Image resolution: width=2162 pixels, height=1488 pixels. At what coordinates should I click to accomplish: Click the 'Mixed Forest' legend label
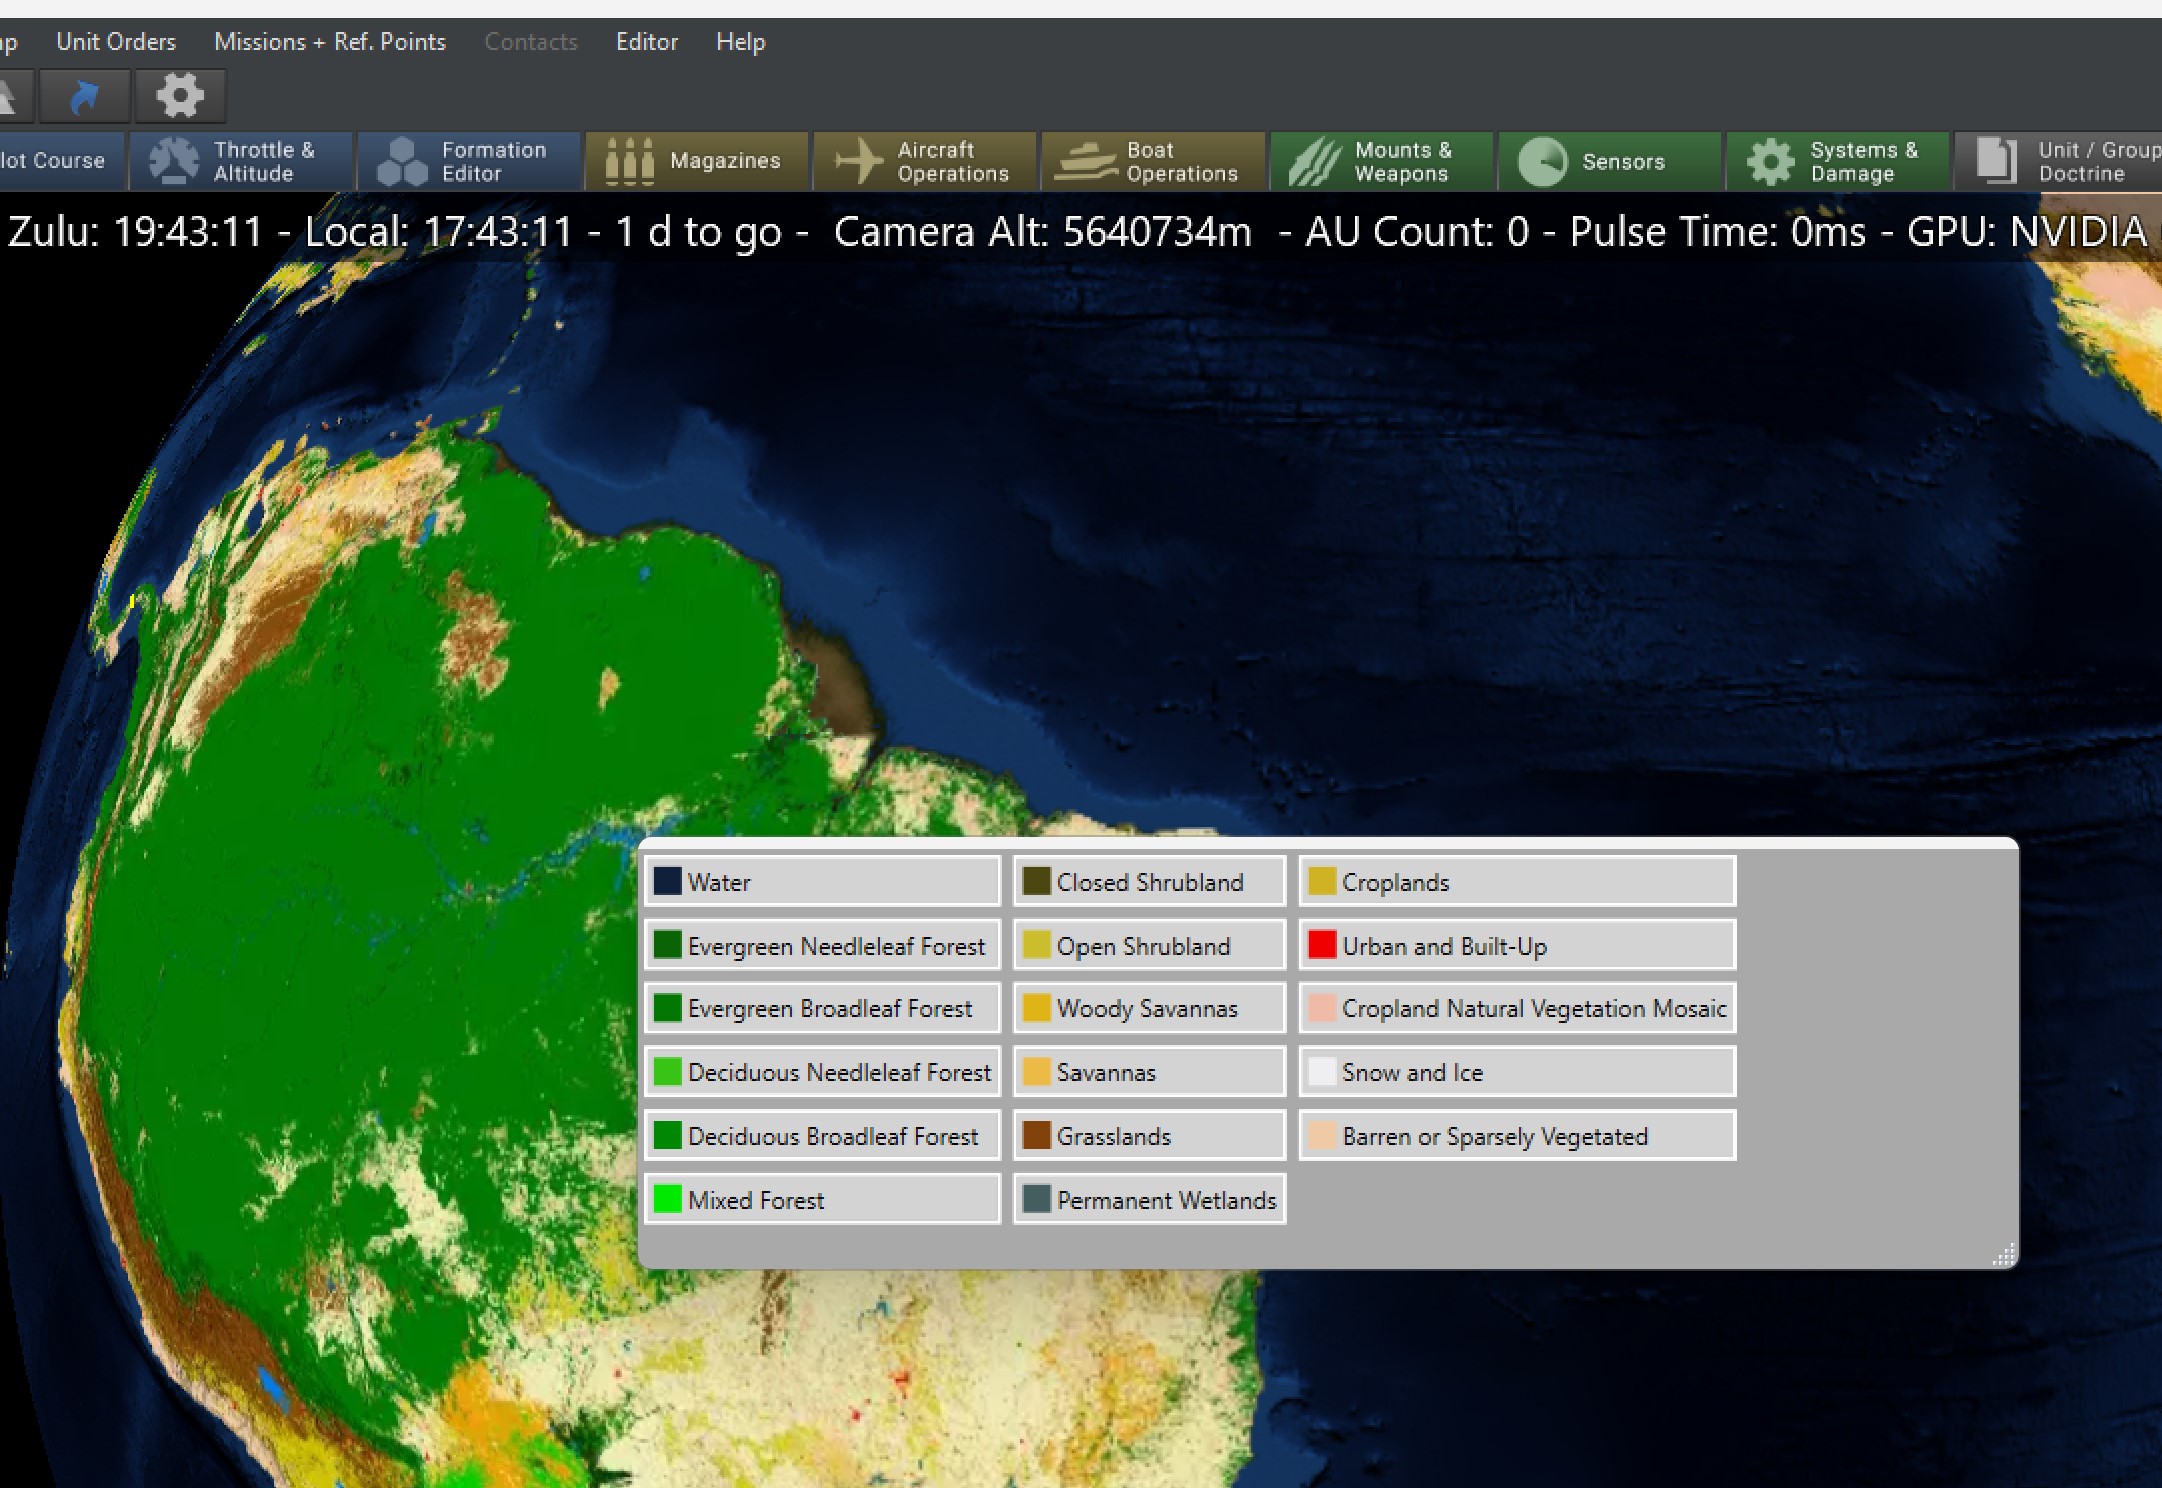pos(756,1200)
